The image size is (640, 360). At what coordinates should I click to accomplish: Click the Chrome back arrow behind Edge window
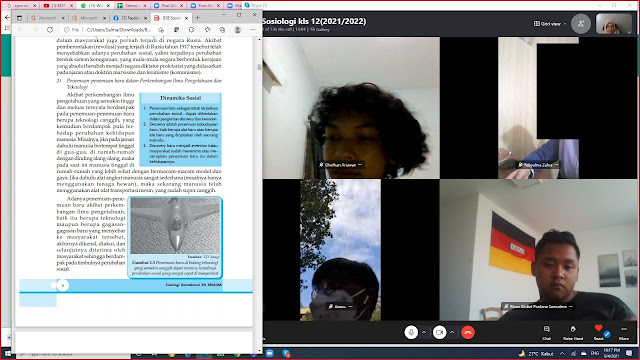pos(7,18)
